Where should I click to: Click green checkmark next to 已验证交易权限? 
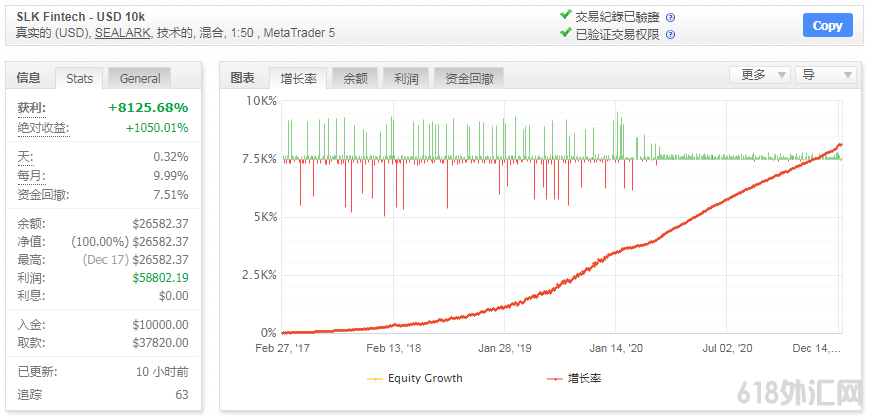click(x=566, y=33)
